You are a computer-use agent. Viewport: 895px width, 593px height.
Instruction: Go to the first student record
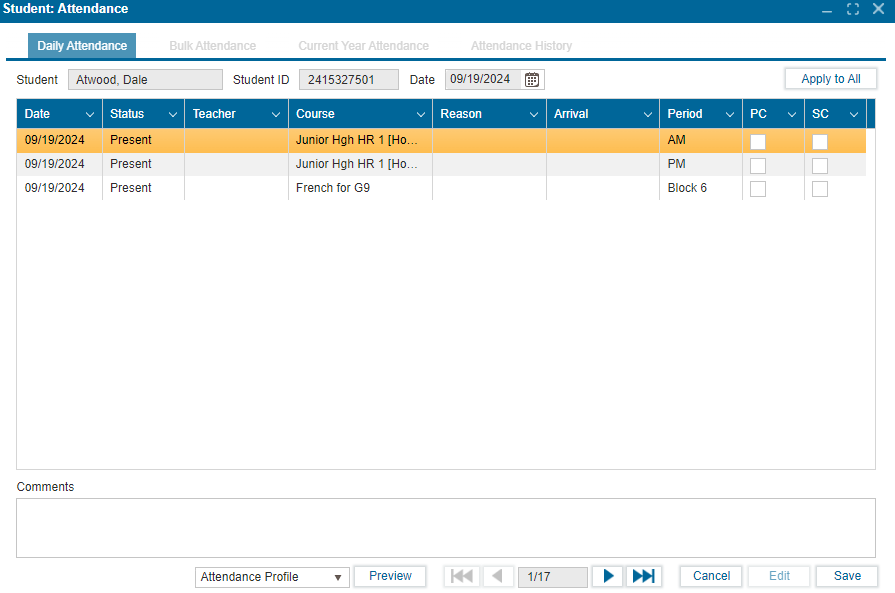pos(461,576)
